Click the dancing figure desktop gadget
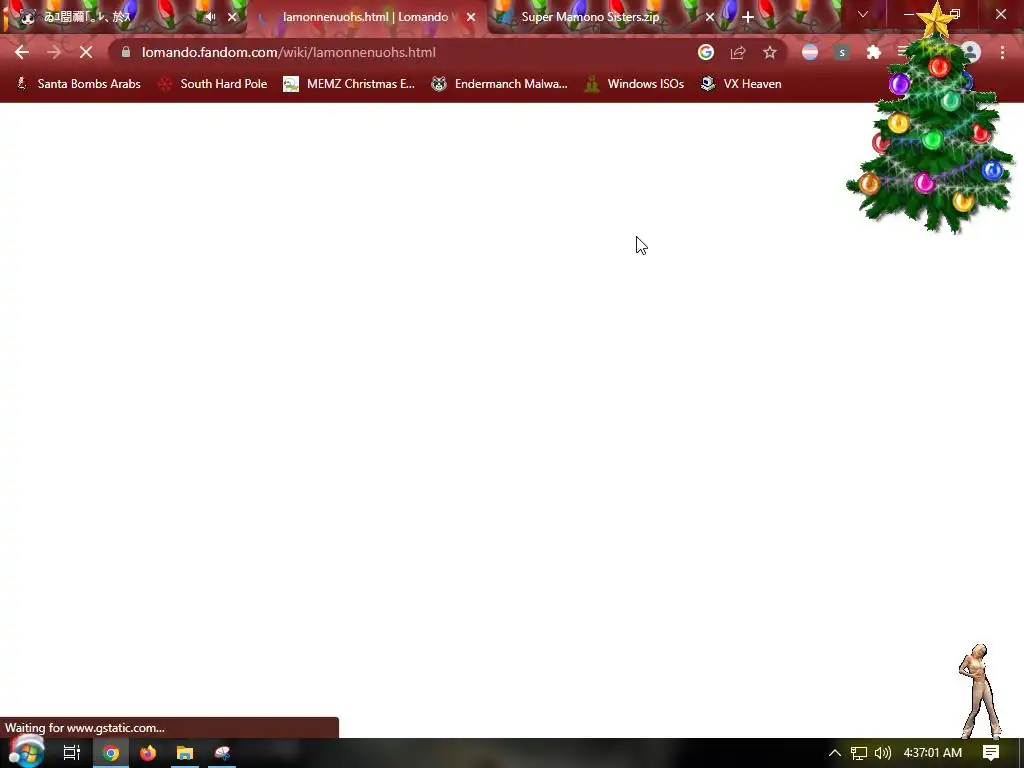The image size is (1024, 768). point(980,691)
